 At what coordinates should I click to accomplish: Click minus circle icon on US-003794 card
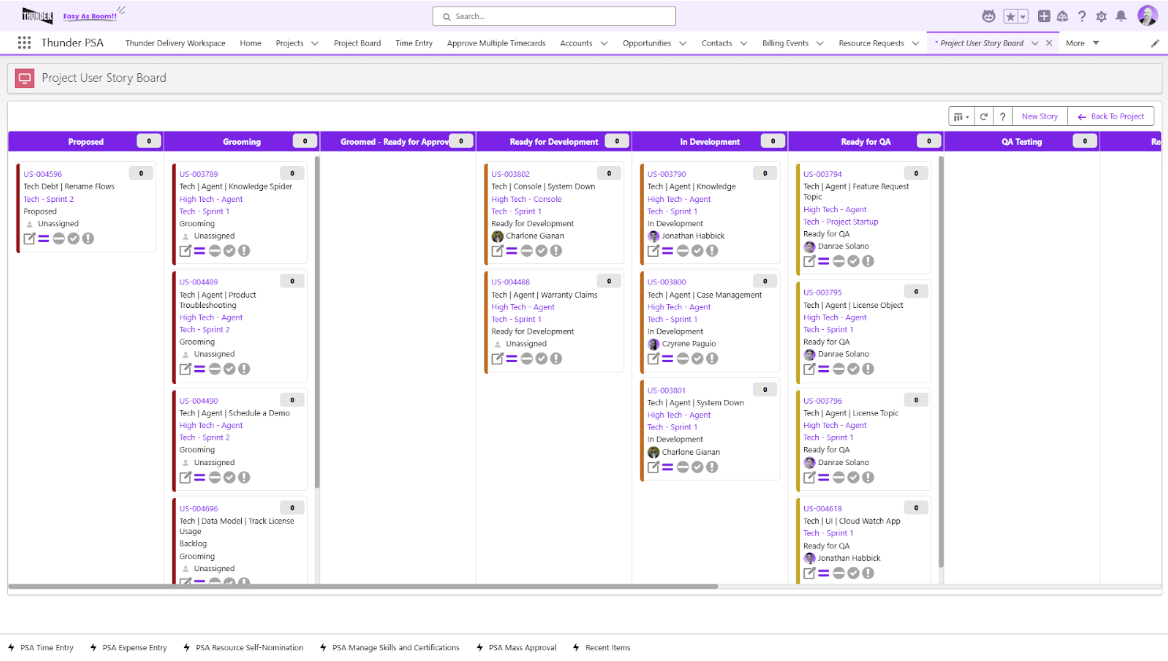pyautogui.click(x=839, y=262)
